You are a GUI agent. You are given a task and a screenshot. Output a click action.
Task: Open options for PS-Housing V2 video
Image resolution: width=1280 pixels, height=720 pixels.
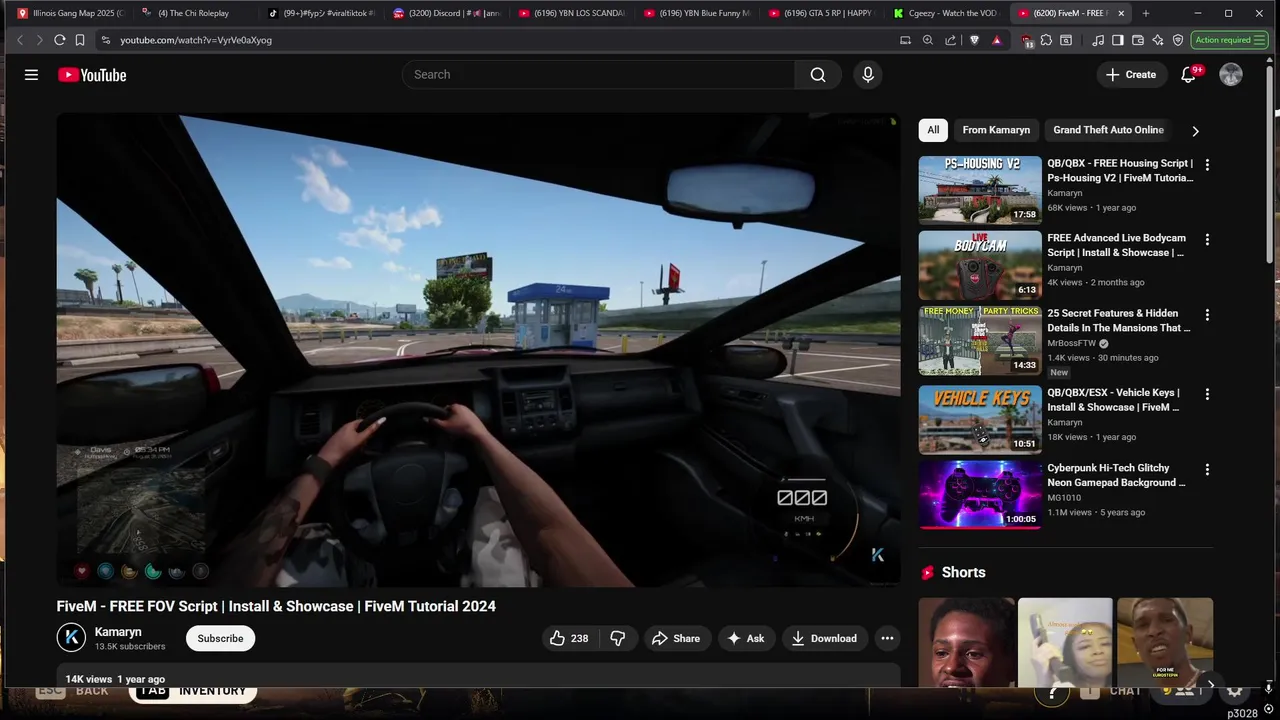pyautogui.click(x=1207, y=164)
